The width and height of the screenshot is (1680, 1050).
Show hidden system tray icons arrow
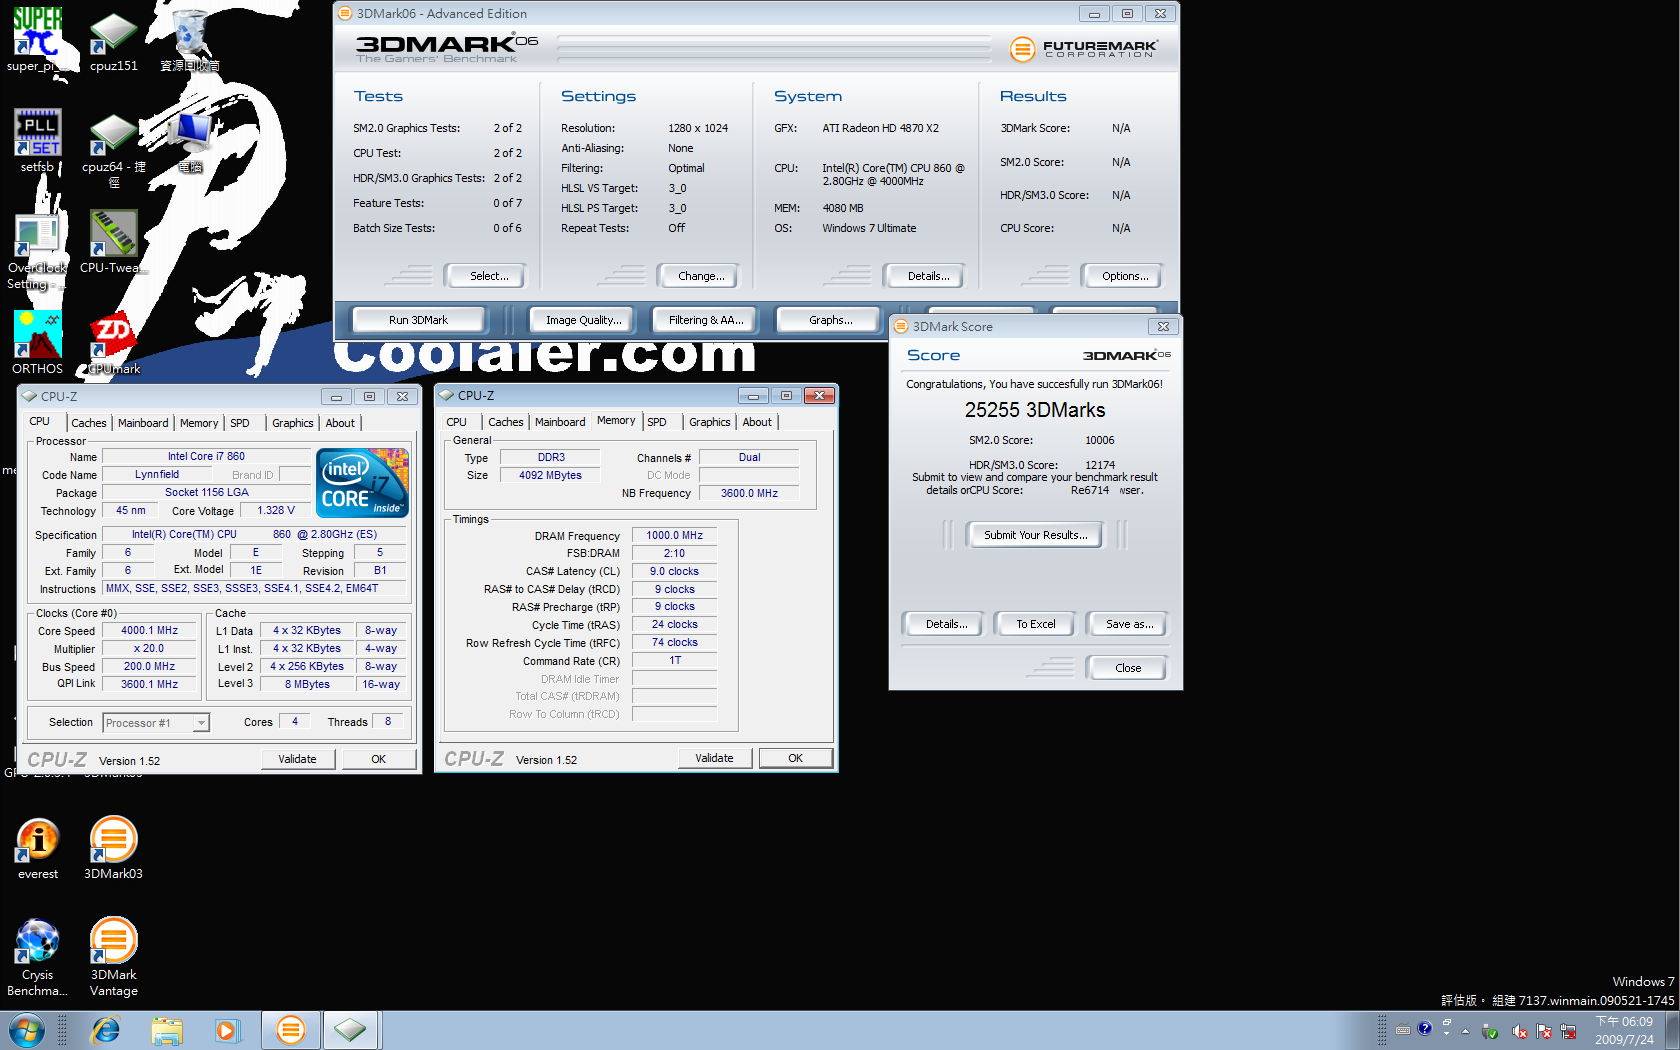pos(1465,1030)
